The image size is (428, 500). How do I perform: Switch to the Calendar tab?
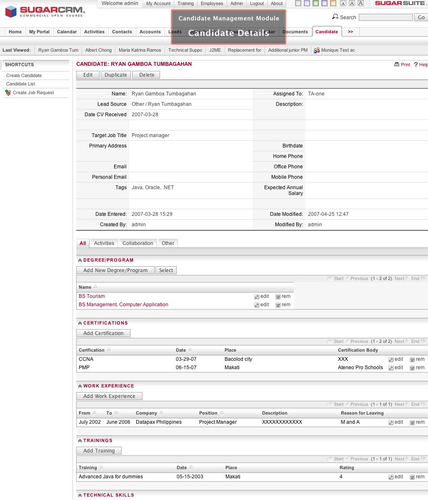pyautogui.click(x=67, y=32)
